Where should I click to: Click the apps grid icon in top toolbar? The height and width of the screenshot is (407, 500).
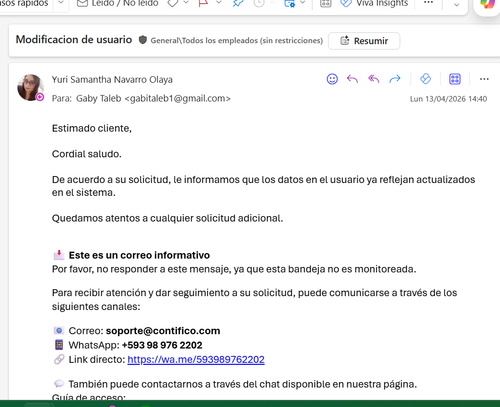[x=325, y=3]
